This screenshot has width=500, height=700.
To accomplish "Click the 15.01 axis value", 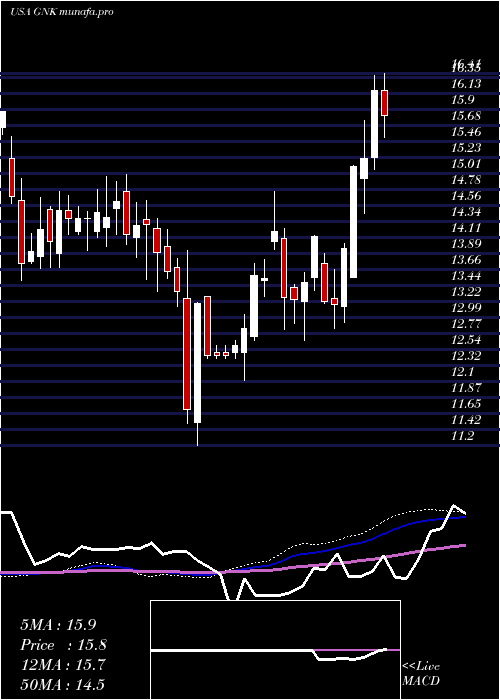I will click(466, 164).
